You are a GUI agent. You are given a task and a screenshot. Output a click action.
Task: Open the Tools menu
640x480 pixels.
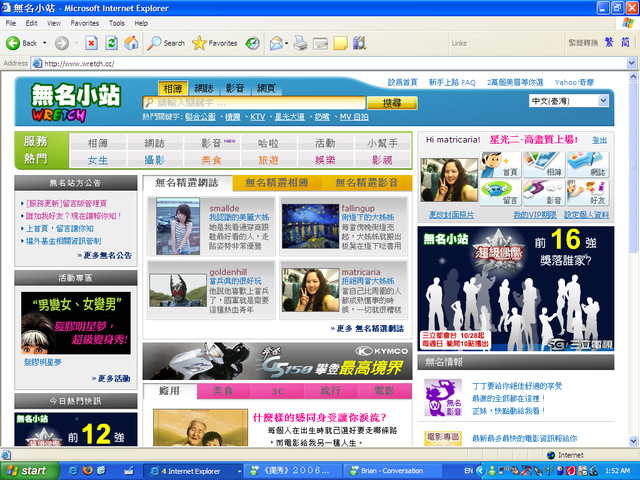tap(117, 23)
